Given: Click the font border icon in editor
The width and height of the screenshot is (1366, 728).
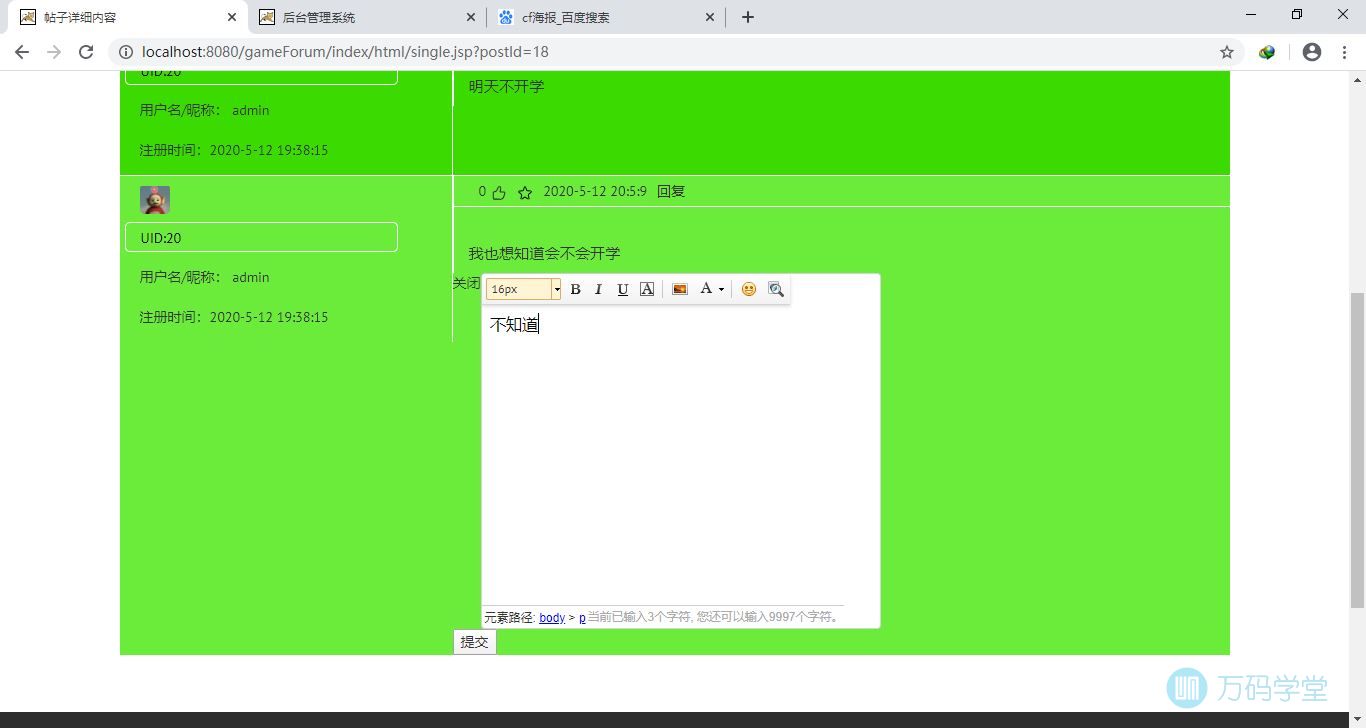Looking at the screenshot, I should click(647, 289).
